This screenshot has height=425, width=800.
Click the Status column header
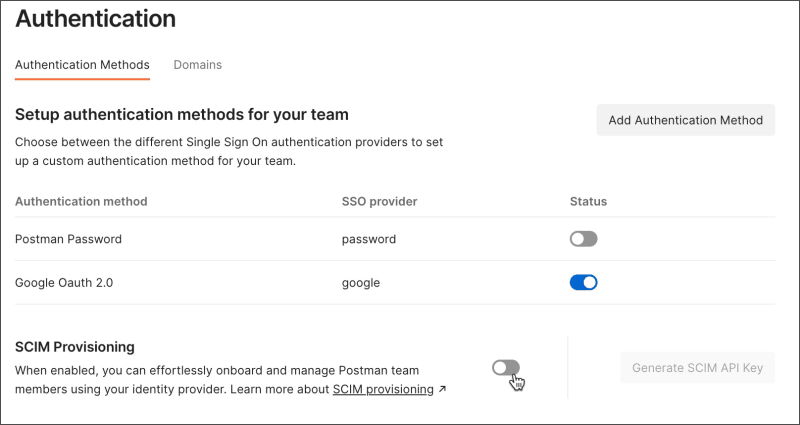pos(588,201)
